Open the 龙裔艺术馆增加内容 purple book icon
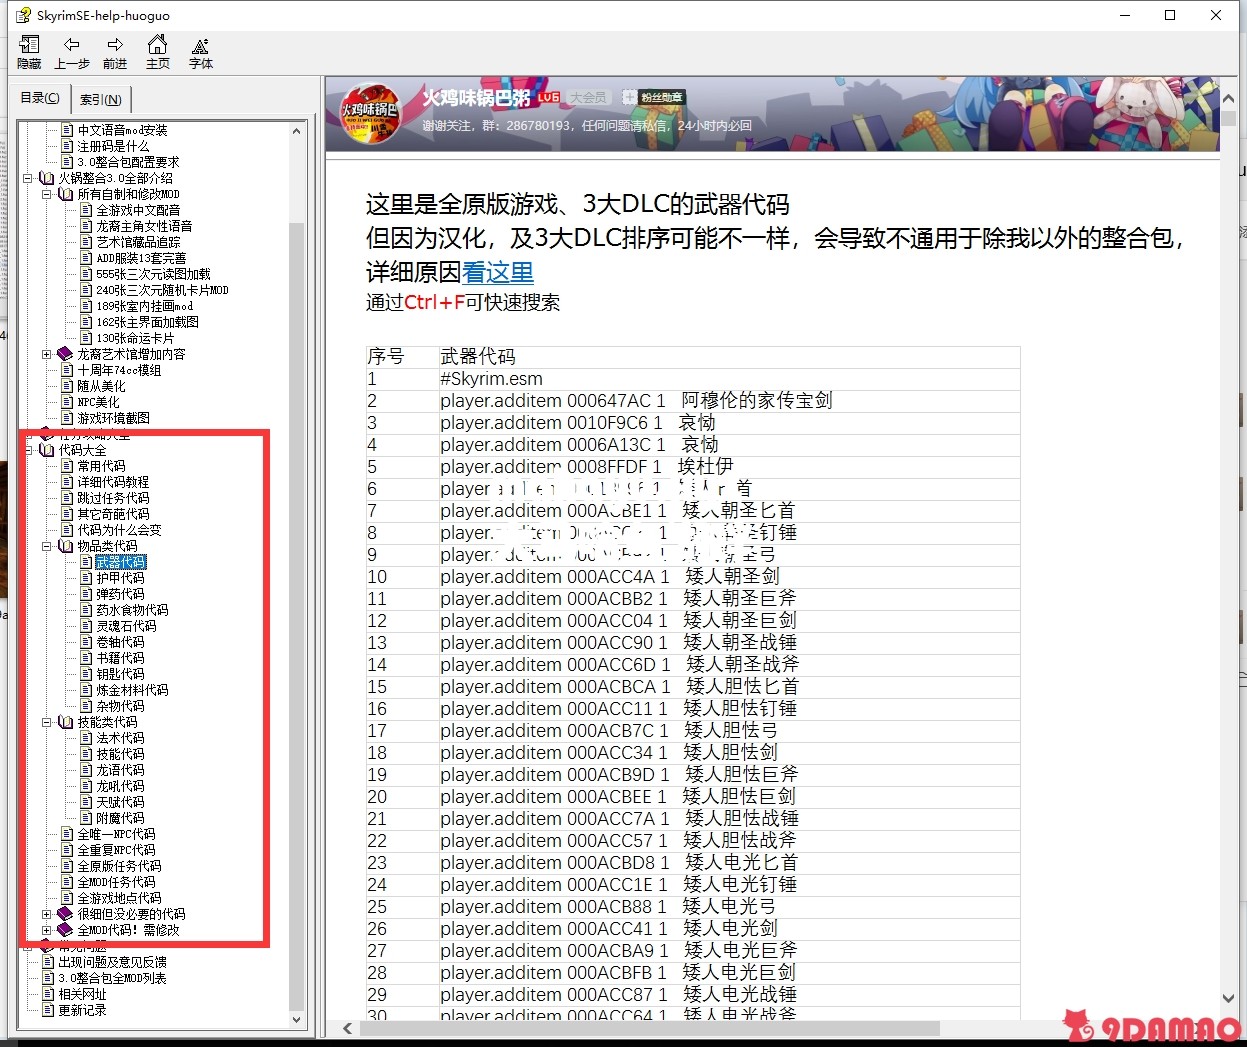The width and height of the screenshot is (1247, 1047). pyautogui.click(x=66, y=354)
